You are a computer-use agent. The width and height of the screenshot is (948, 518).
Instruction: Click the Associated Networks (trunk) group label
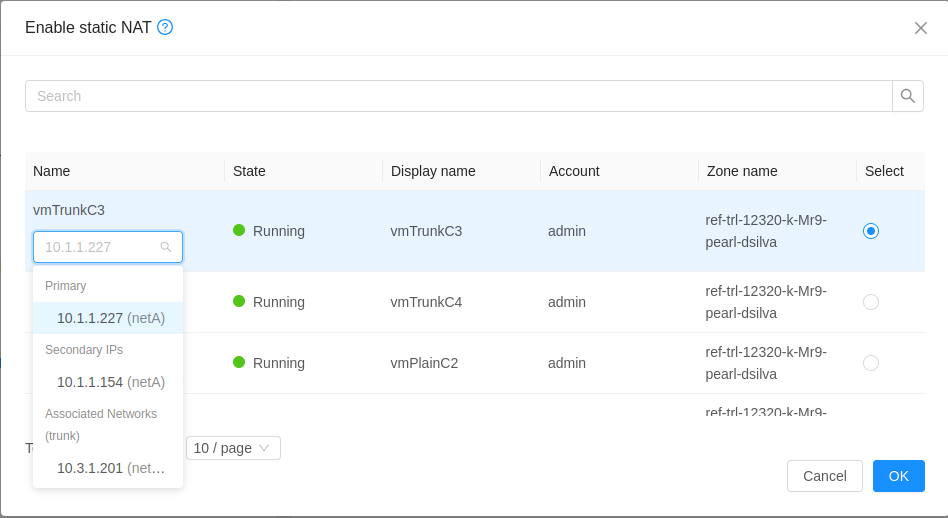(x=100, y=424)
